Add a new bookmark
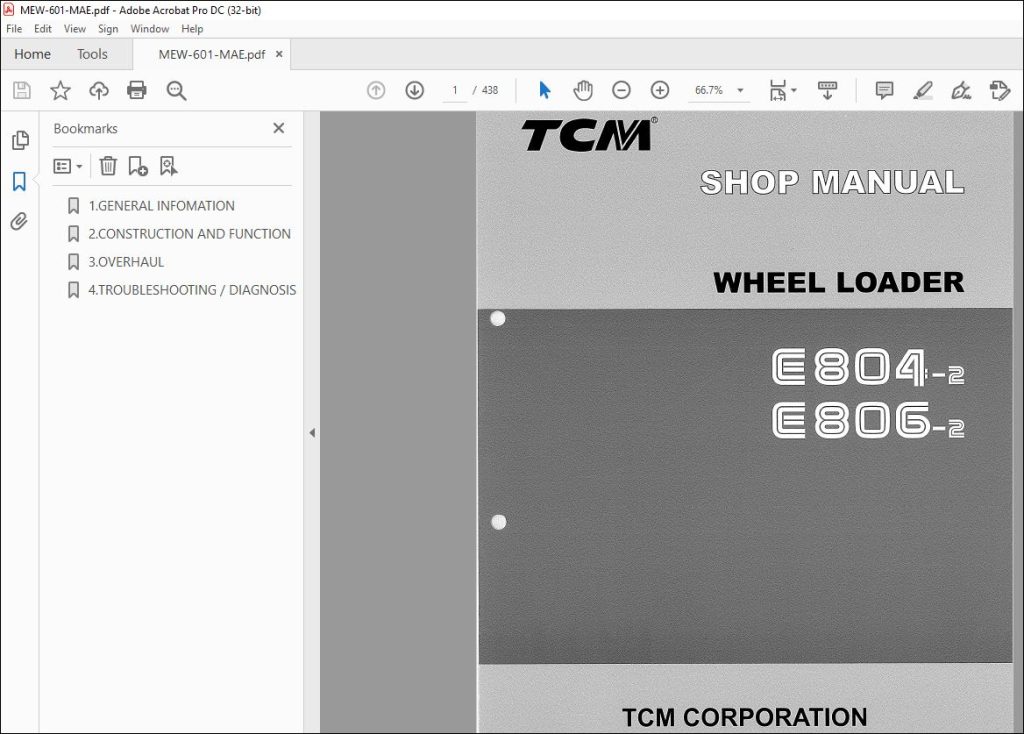This screenshot has width=1024, height=734. [x=138, y=166]
